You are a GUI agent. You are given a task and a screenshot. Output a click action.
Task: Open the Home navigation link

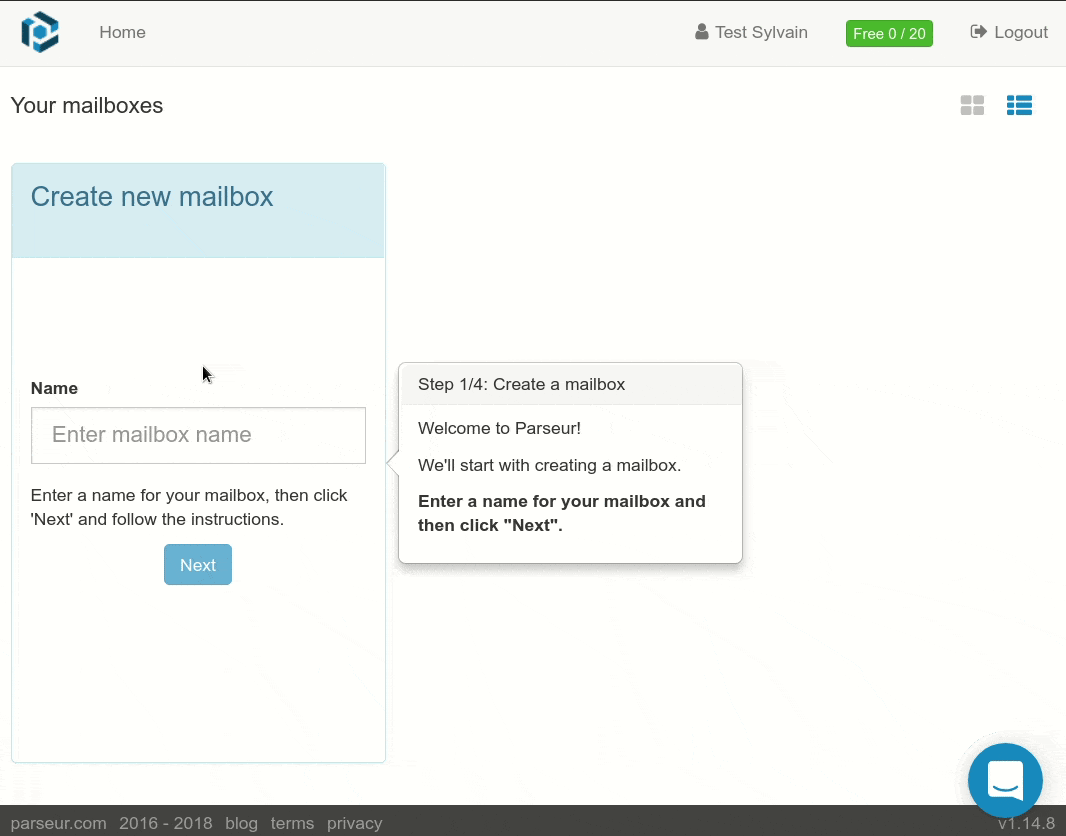pos(122,32)
